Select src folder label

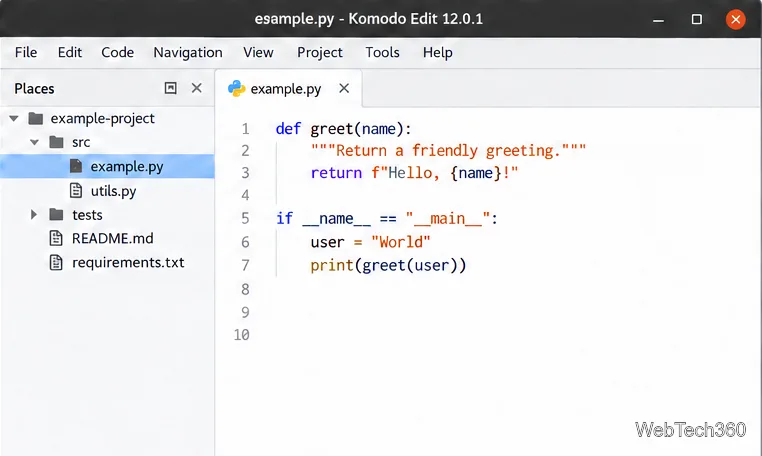point(81,142)
